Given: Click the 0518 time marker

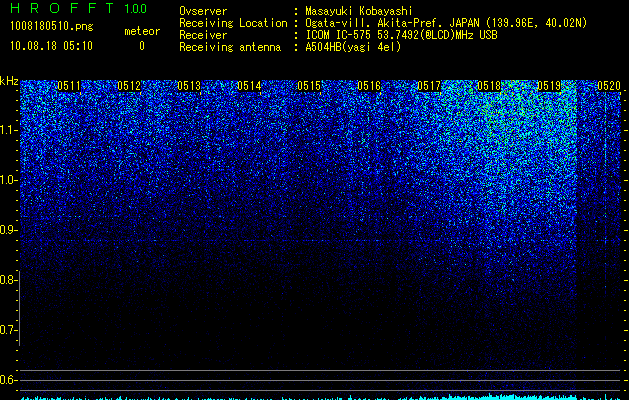Looking at the screenshot, I should [489, 86].
